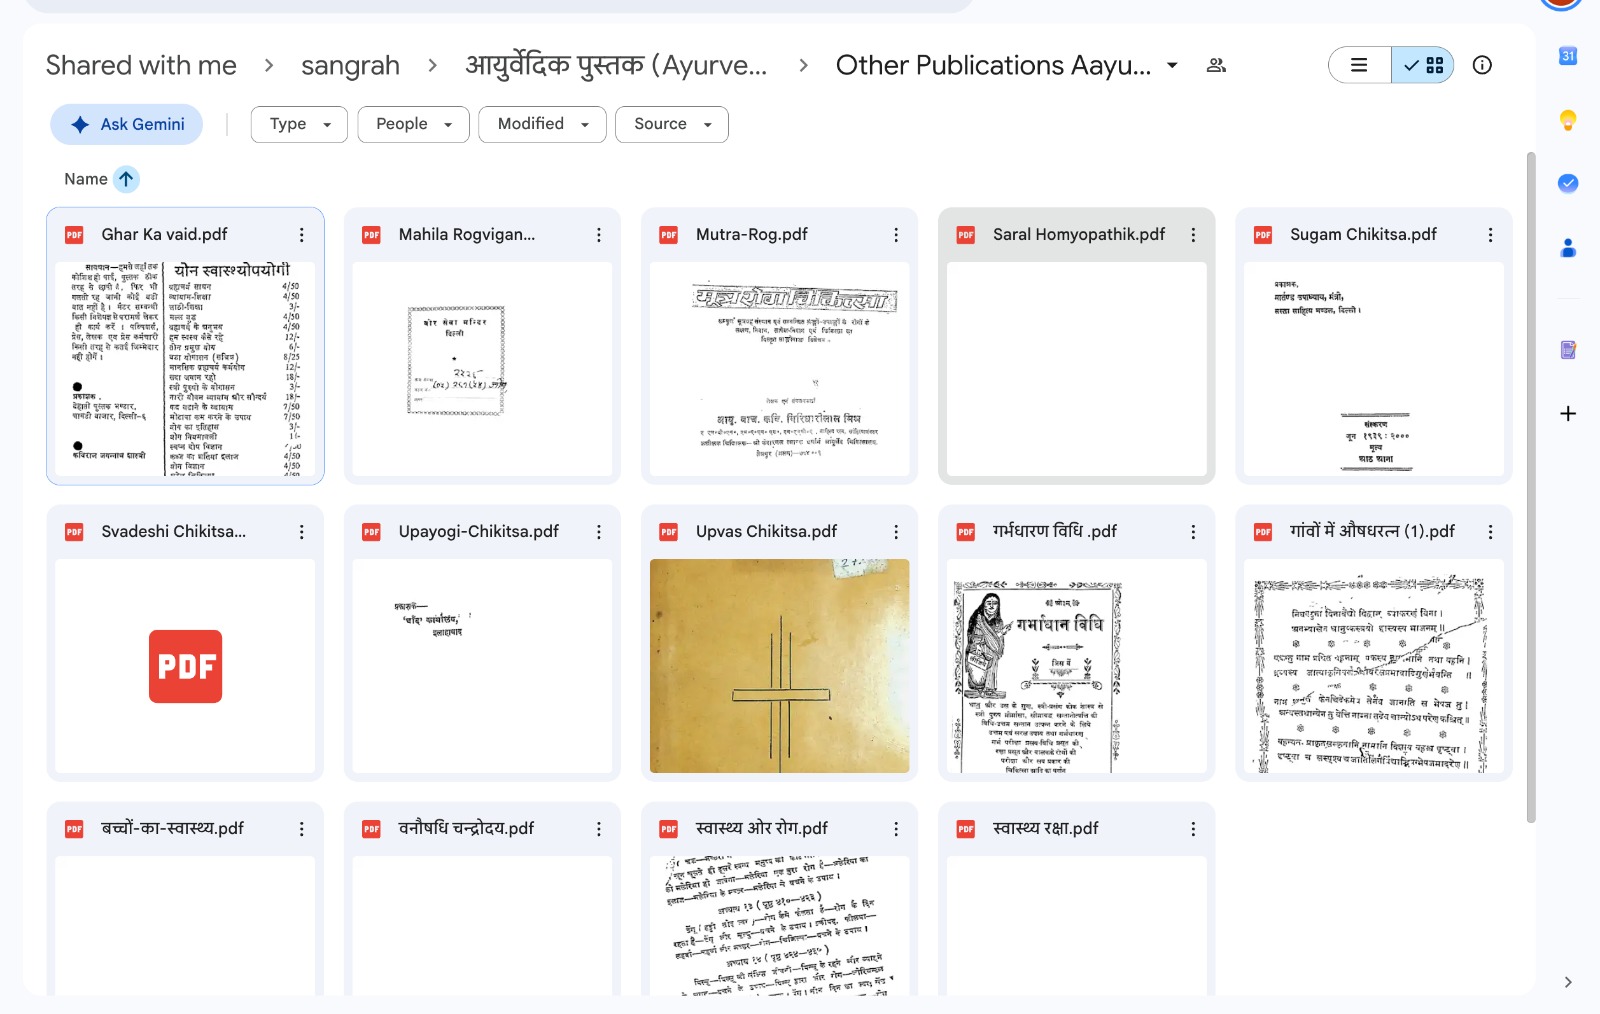Open more actions for बच्चों-का-स्वास्थ्य.pdf
This screenshot has width=1600, height=1014.
[302, 829]
